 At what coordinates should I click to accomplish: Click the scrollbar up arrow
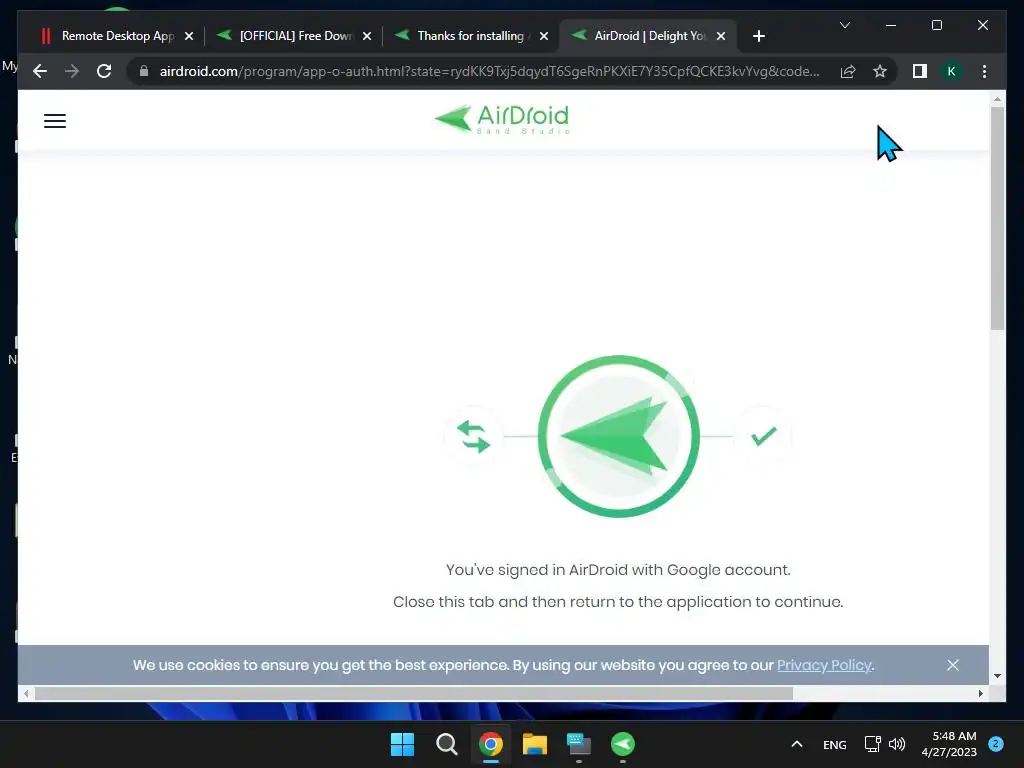point(997,99)
